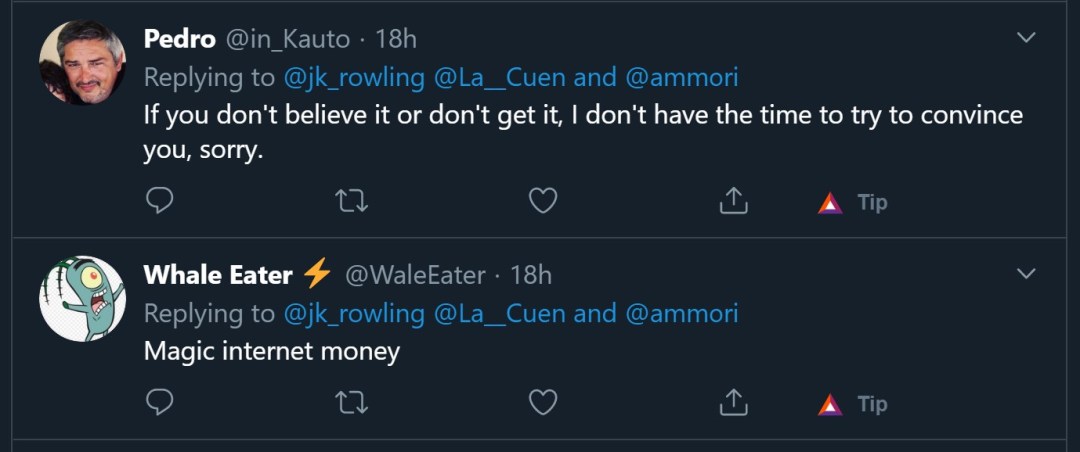Expand the options chevron on Whale Eater's tweet
The width and height of the screenshot is (1080, 452).
(1026, 273)
